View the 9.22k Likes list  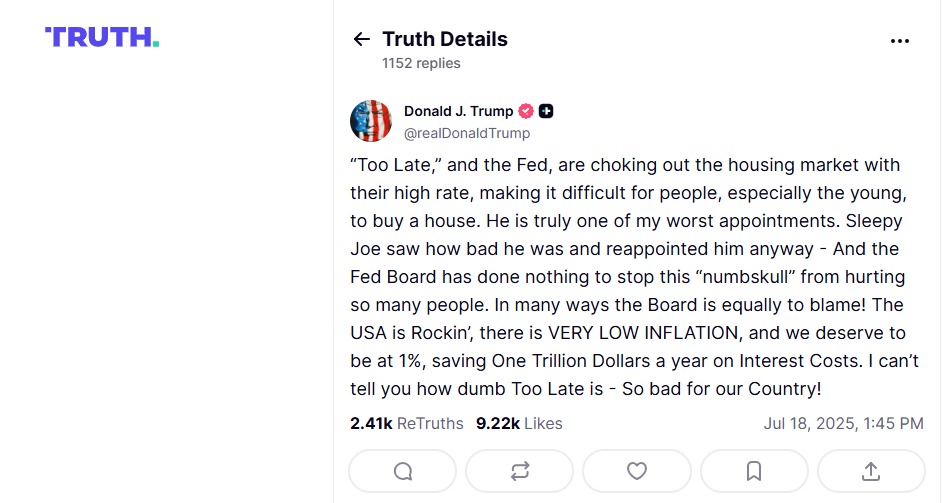pyautogui.click(x=519, y=424)
